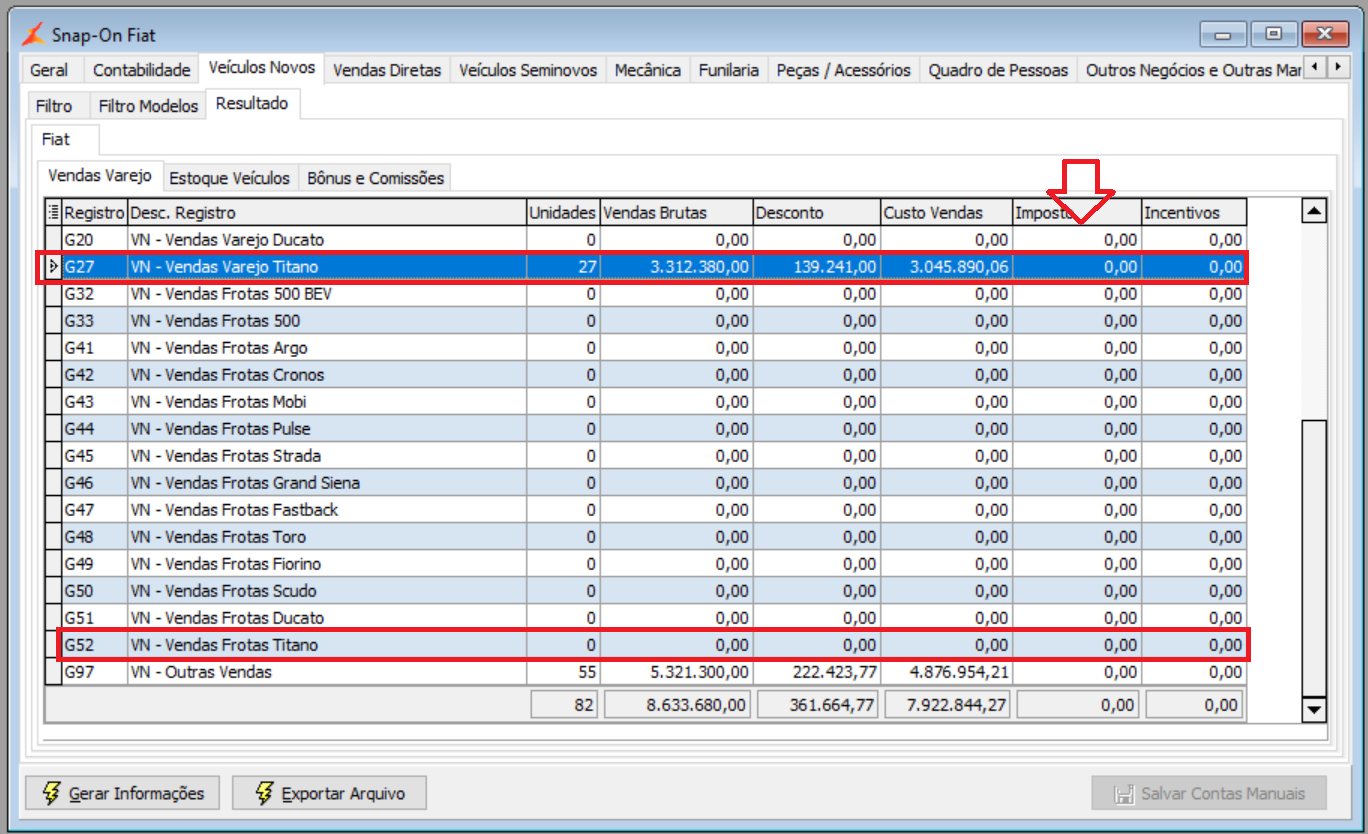Viewport: 1368px width, 834px height.
Task: Select row VN - Vendas Frotas Argo
Action: [x=646, y=348]
